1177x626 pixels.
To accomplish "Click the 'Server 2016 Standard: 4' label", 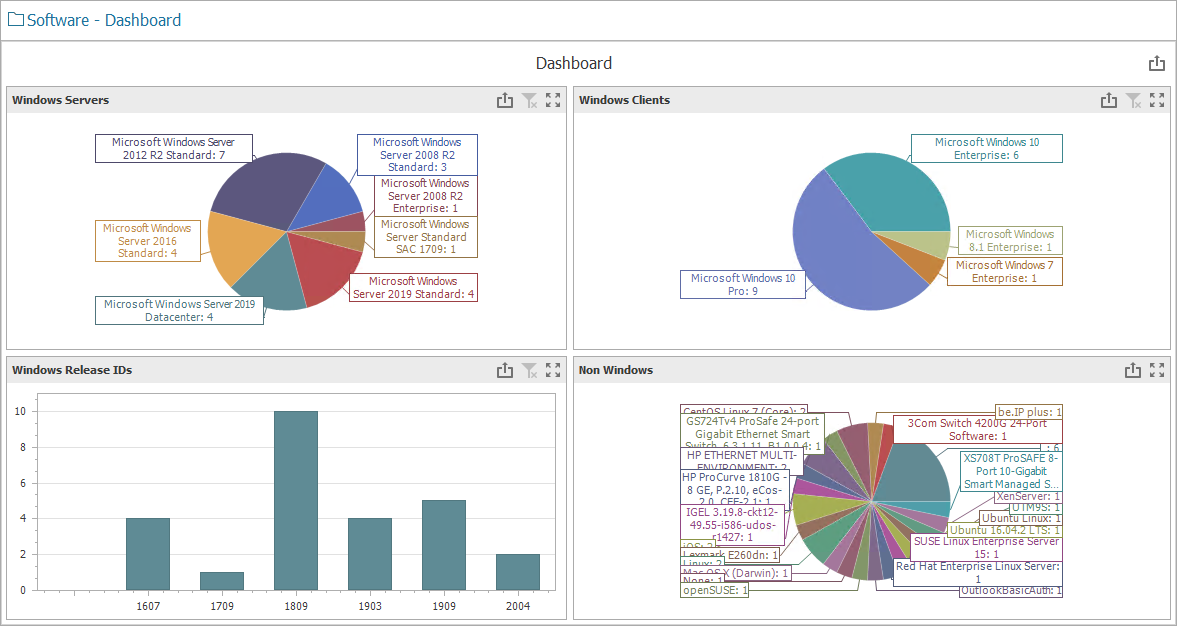I will (147, 241).
